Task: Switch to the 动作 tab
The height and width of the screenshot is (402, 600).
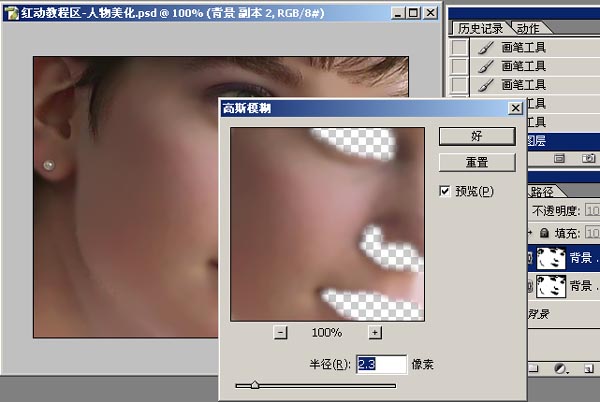Action: [x=529, y=27]
